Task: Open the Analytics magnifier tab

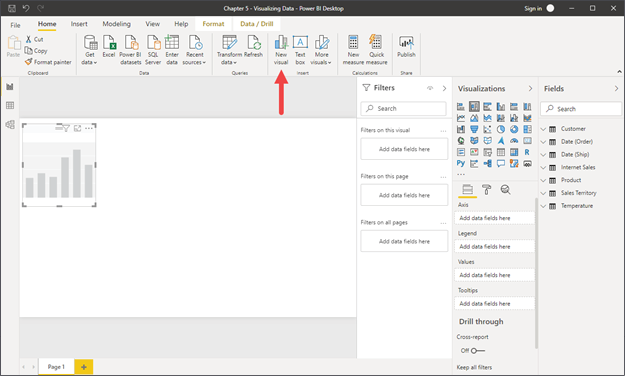Action: pos(505,189)
